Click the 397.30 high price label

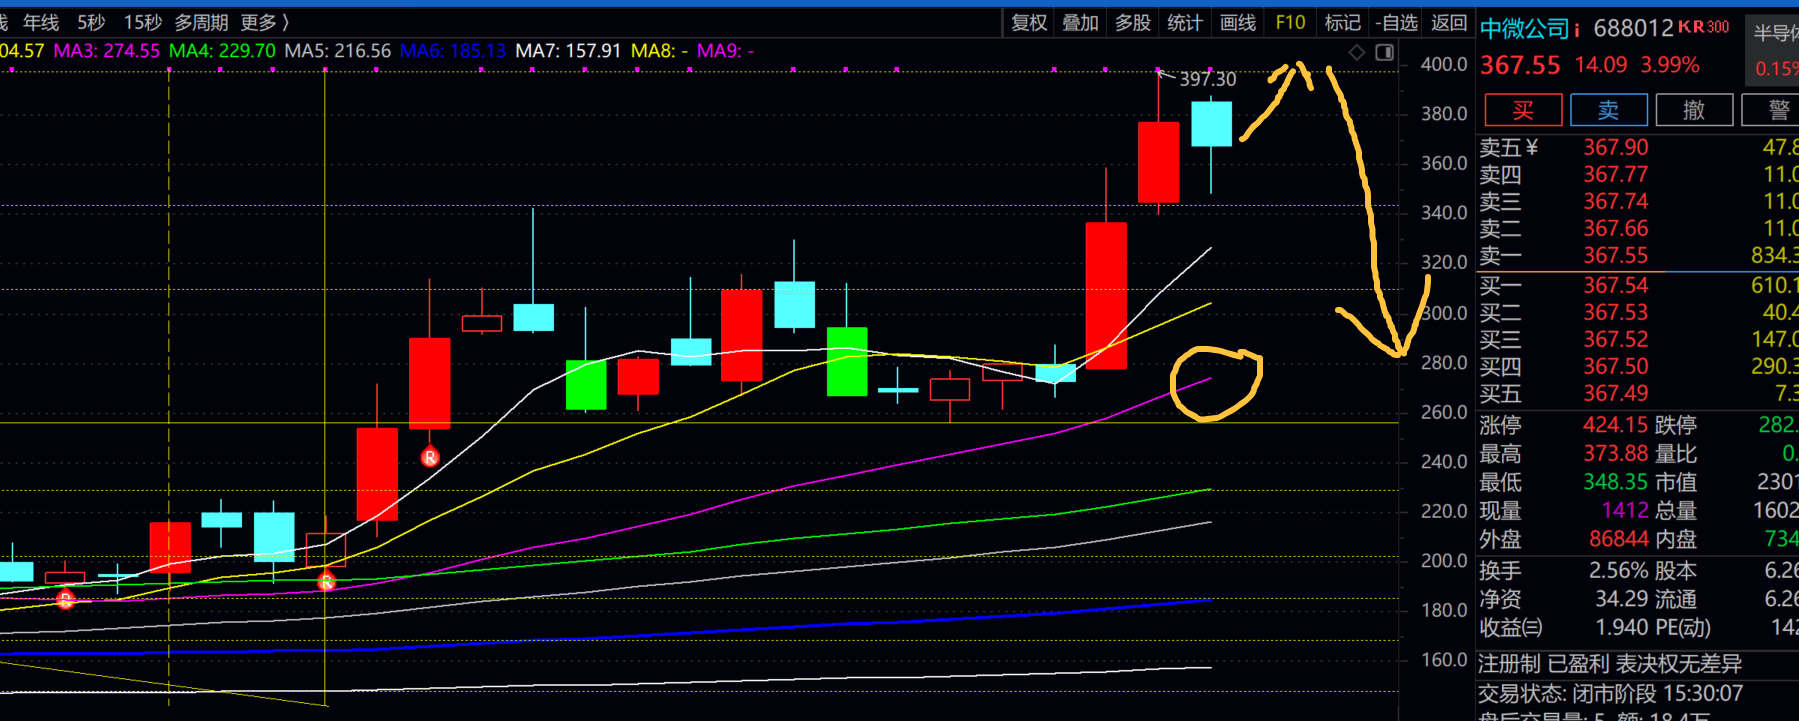1207,79
